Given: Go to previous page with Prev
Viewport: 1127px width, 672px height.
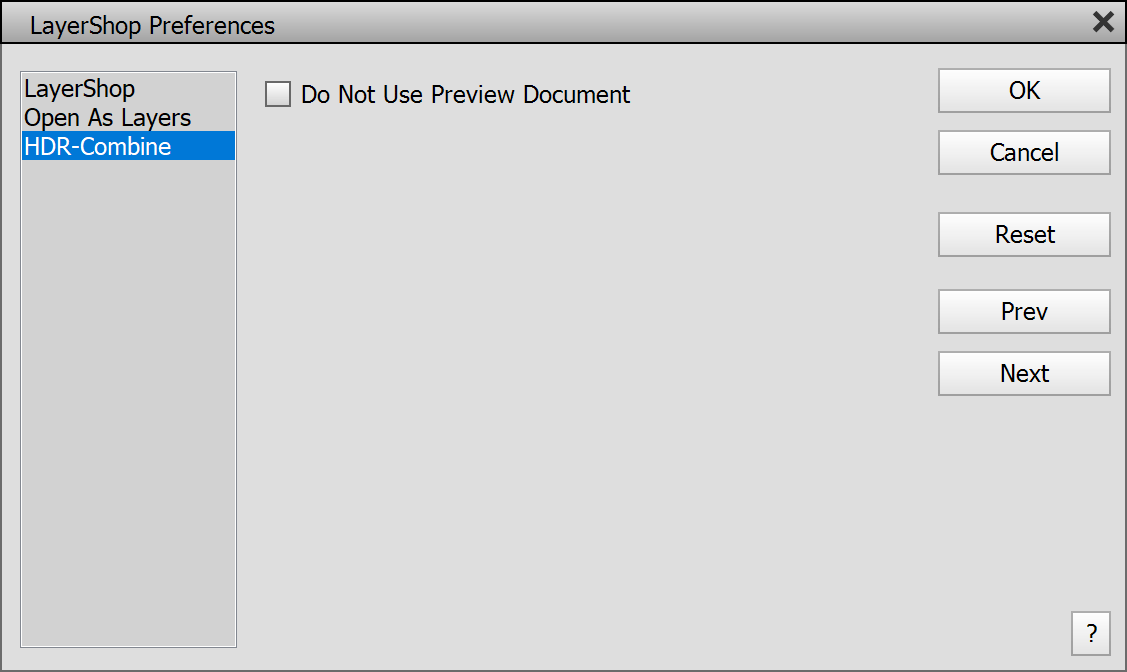Looking at the screenshot, I should (x=1024, y=312).
